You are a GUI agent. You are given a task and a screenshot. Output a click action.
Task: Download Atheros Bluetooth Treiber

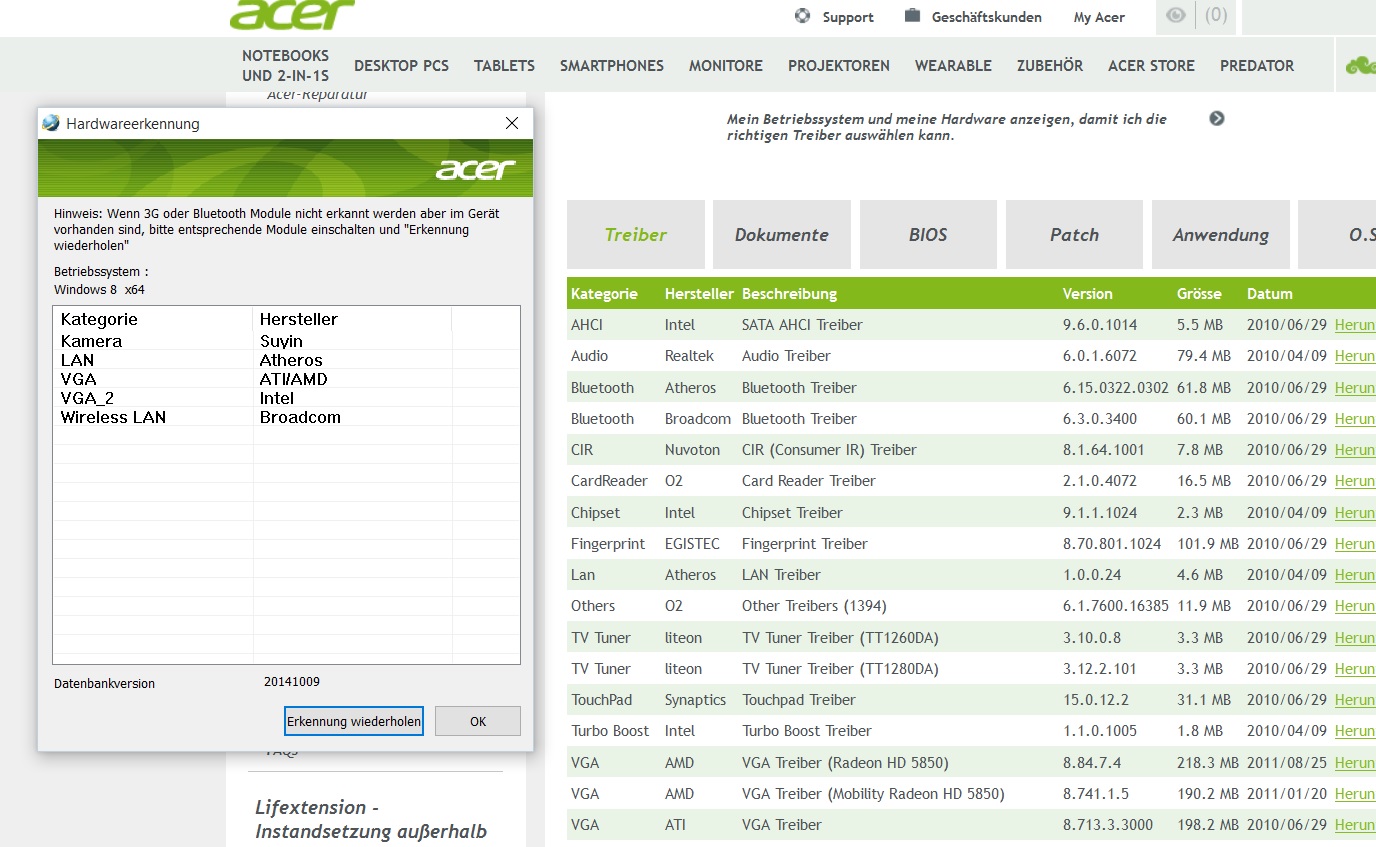pyautogui.click(x=1355, y=388)
